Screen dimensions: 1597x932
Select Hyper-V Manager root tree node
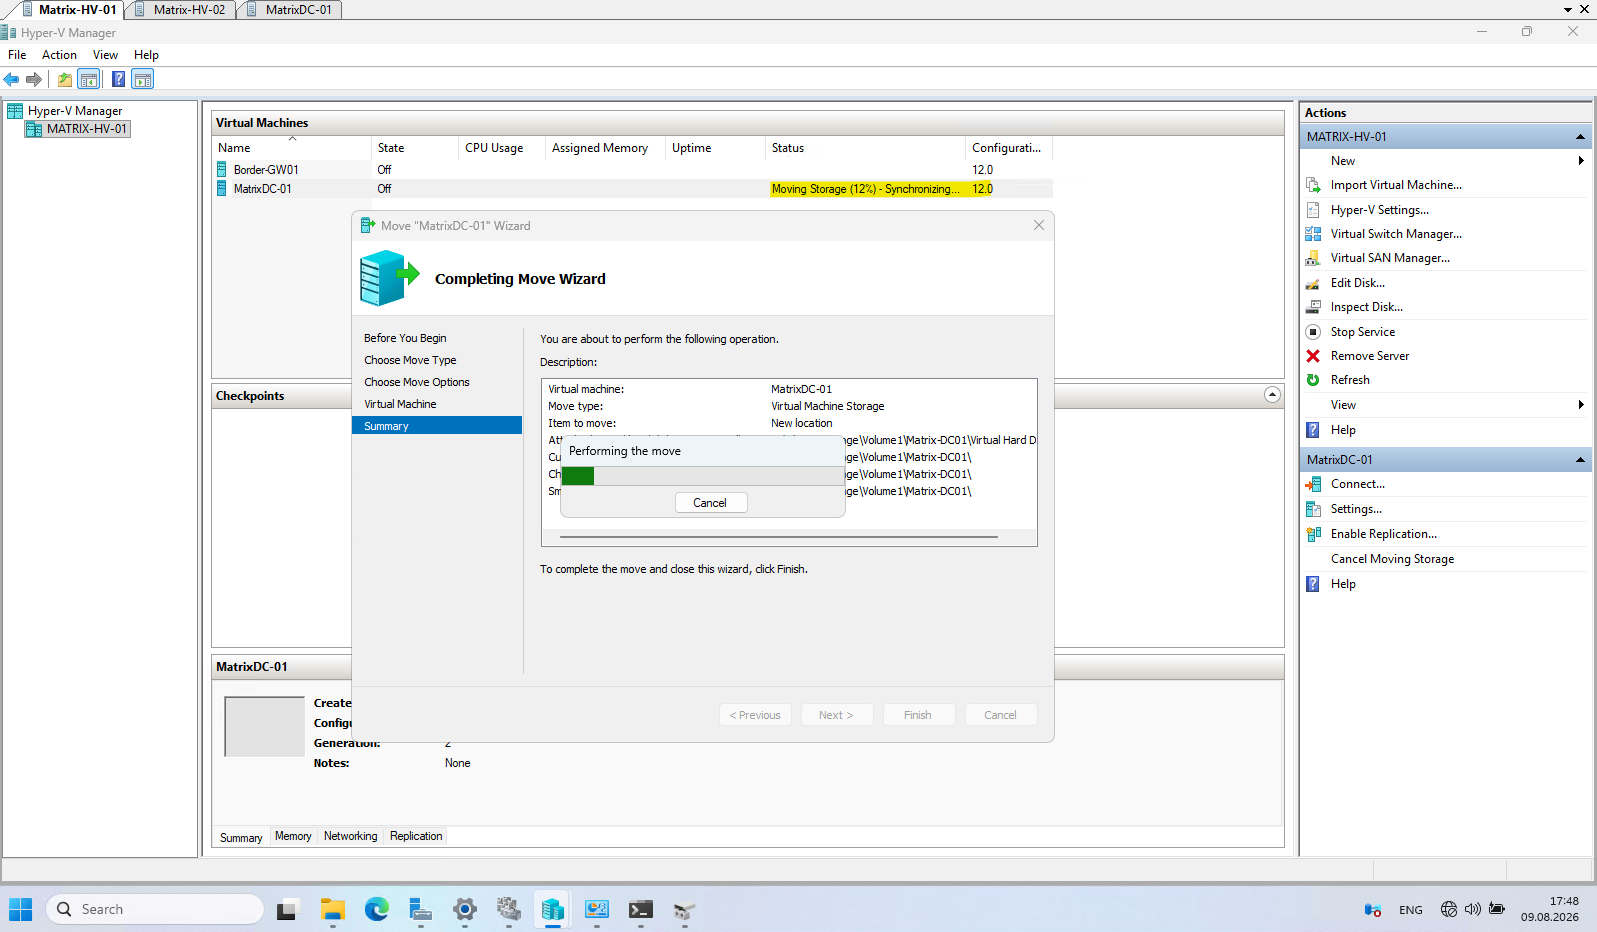click(64, 111)
